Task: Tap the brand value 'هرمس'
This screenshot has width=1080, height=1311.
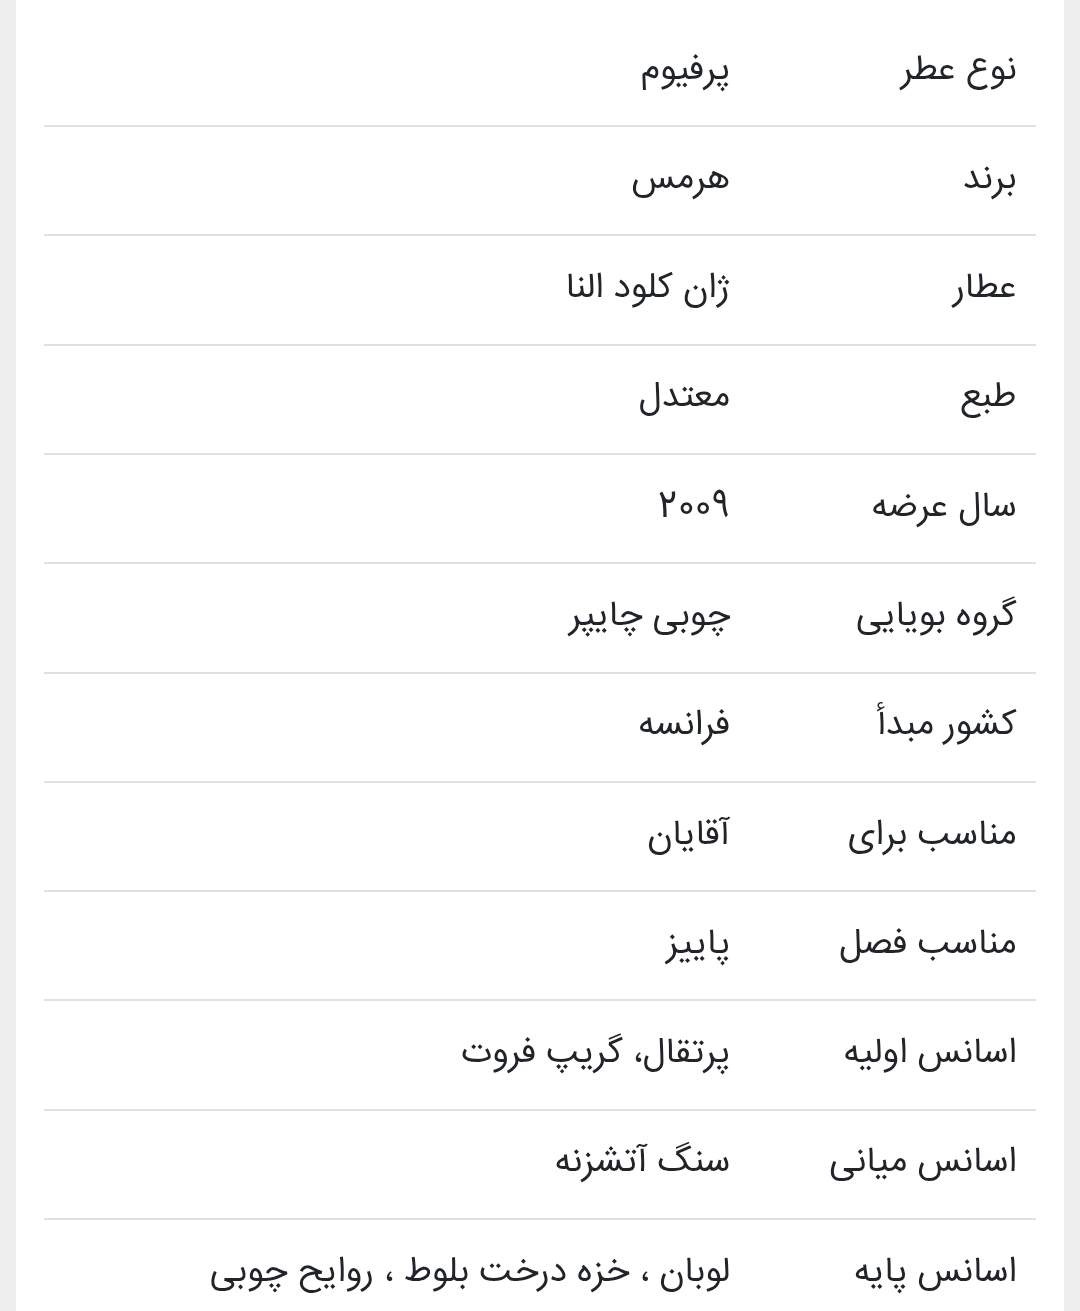Action: (680, 180)
